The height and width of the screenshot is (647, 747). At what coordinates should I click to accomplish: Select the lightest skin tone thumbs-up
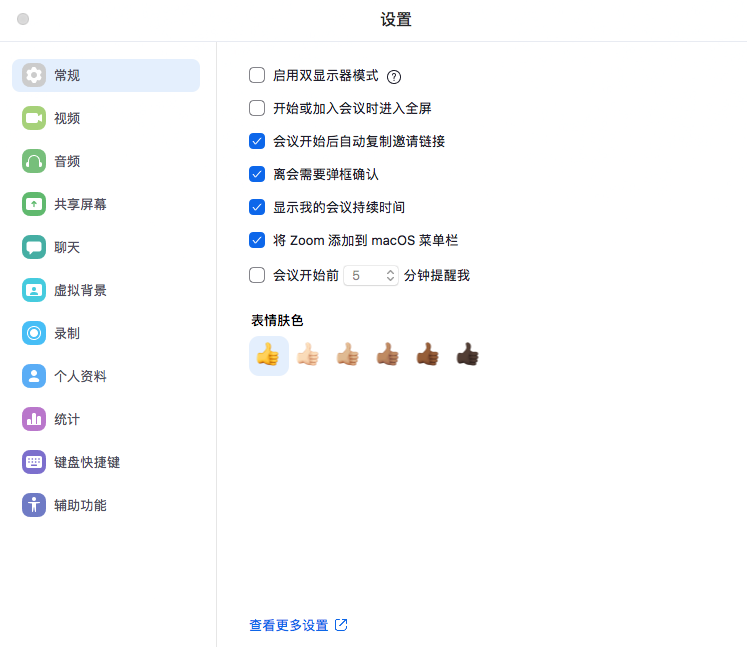point(308,355)
